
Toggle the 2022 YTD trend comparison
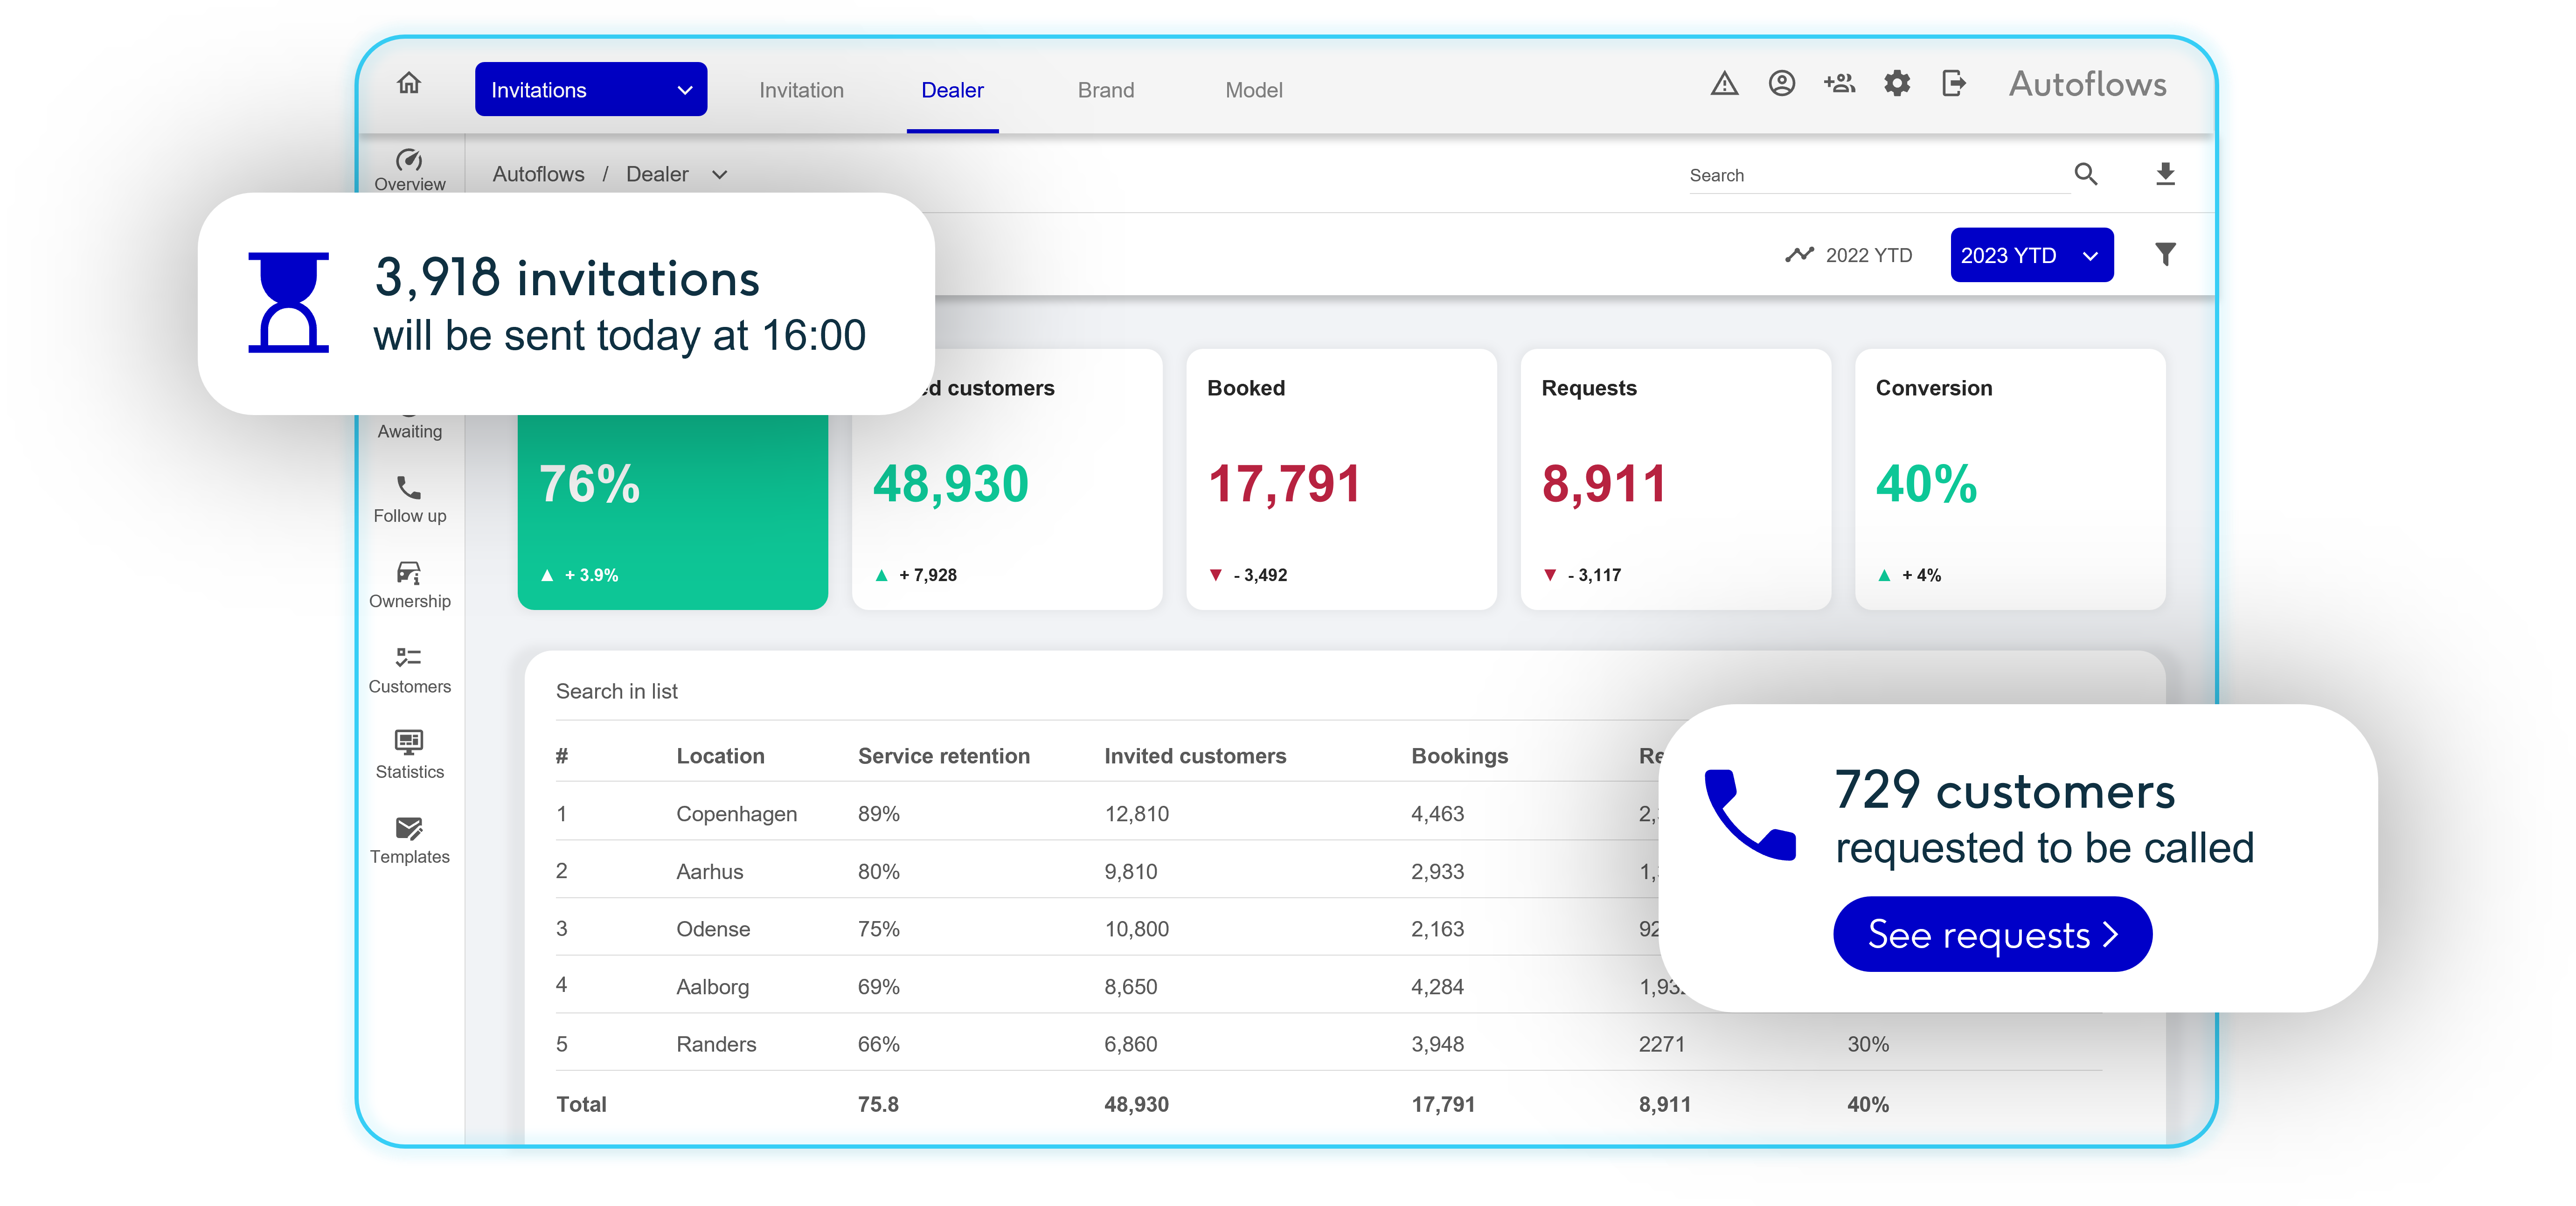pyautogui.click(x=1848, y=255)
